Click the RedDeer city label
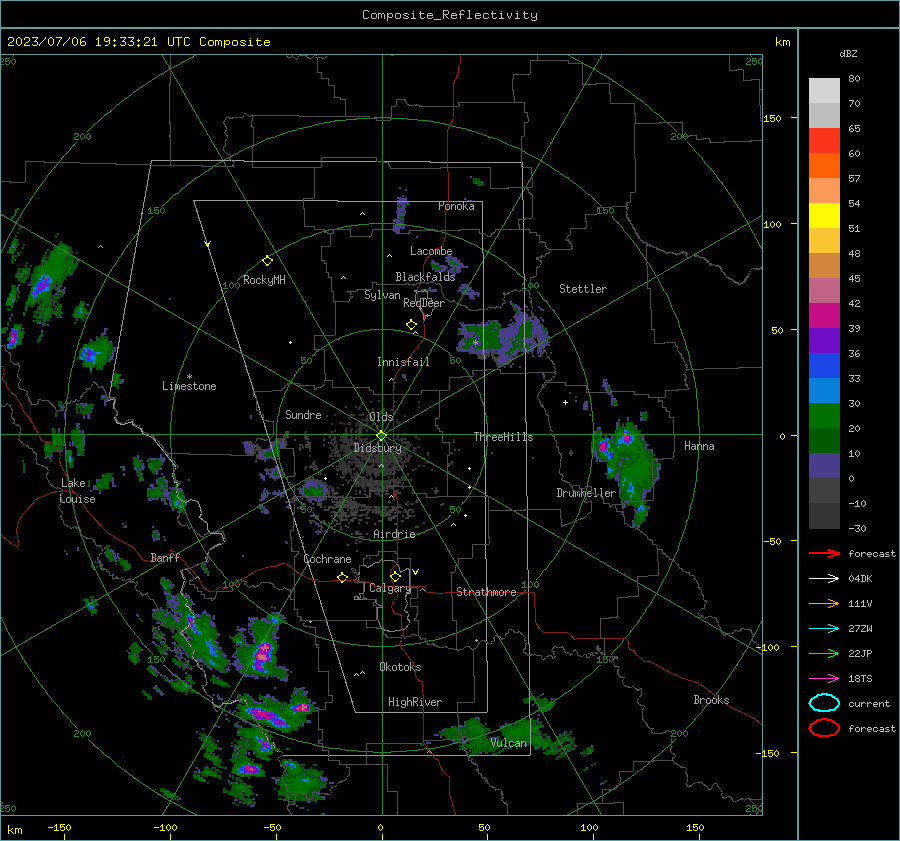 424,303
